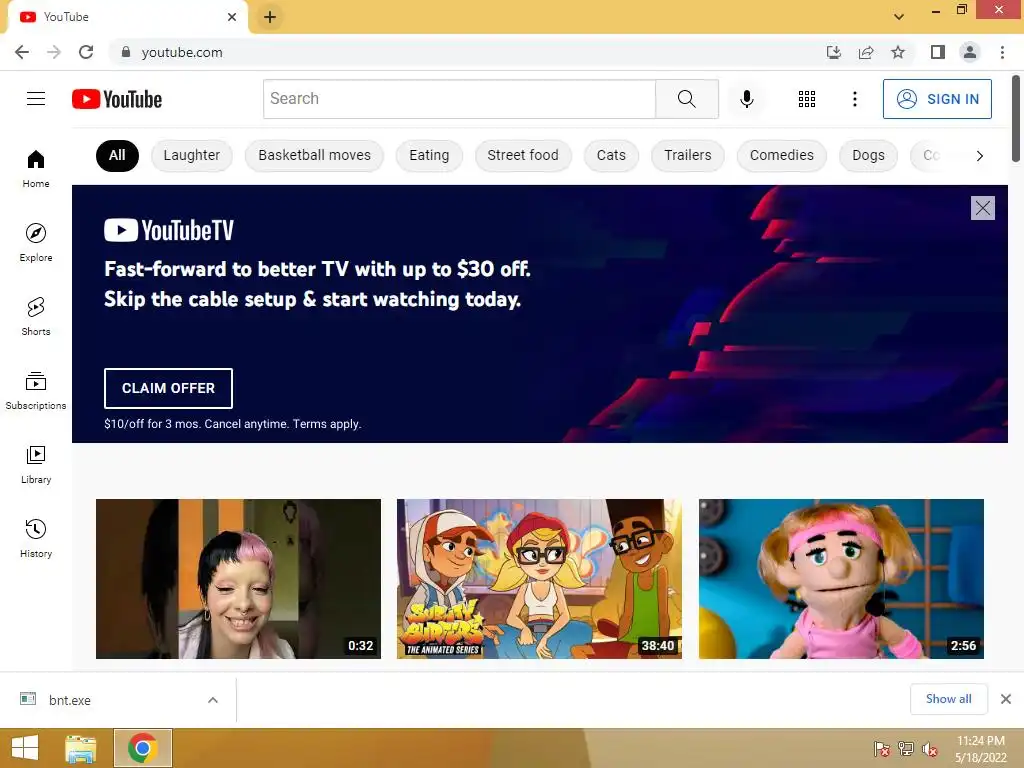The height and width of the screenshot is (768, 1024).
Task: Click Chrome icon in taskbar
Action: (143, 748)
